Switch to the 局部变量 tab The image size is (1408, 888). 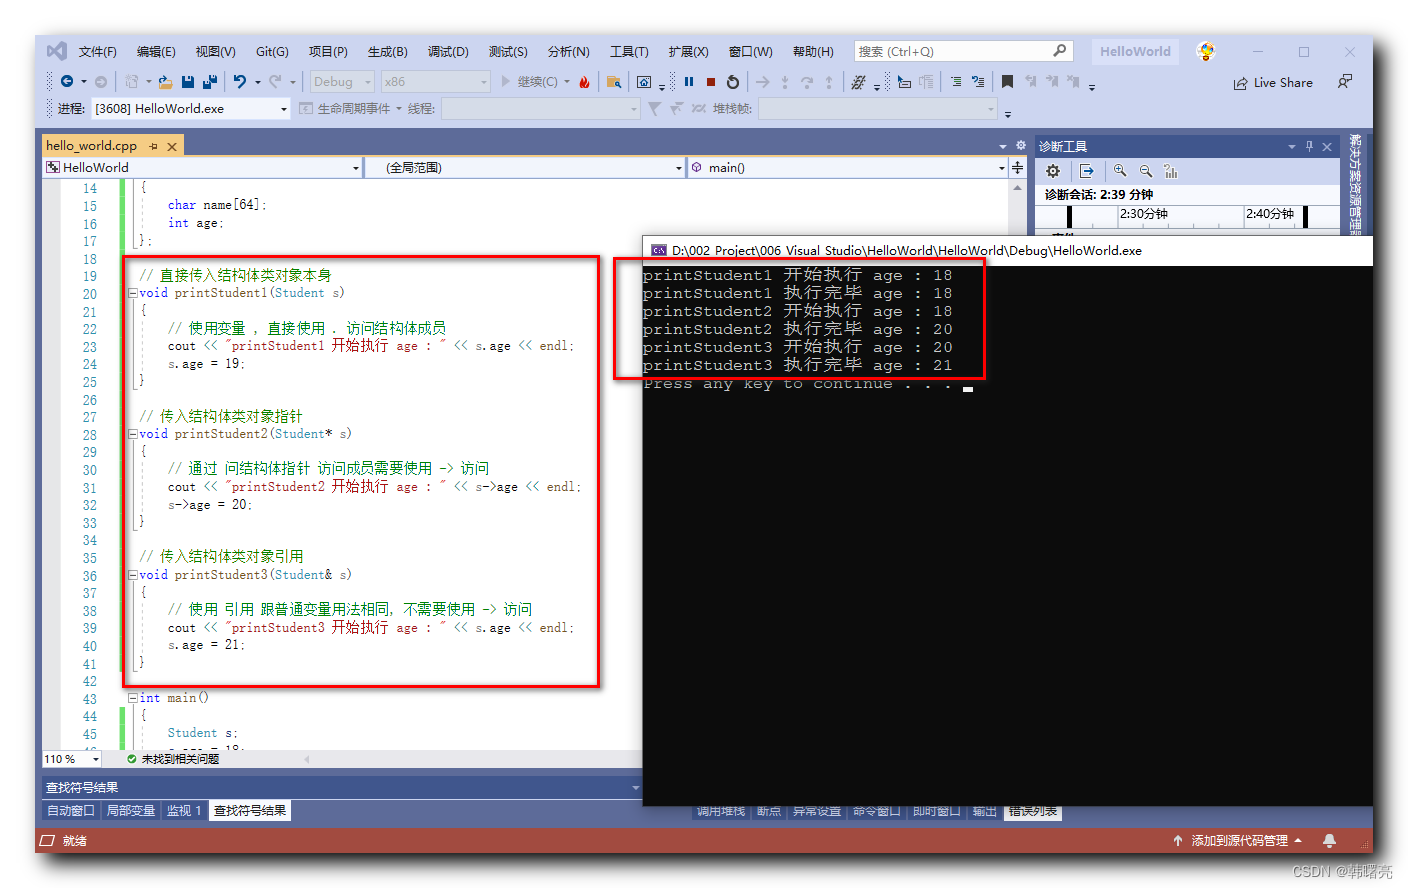[131, 811]
